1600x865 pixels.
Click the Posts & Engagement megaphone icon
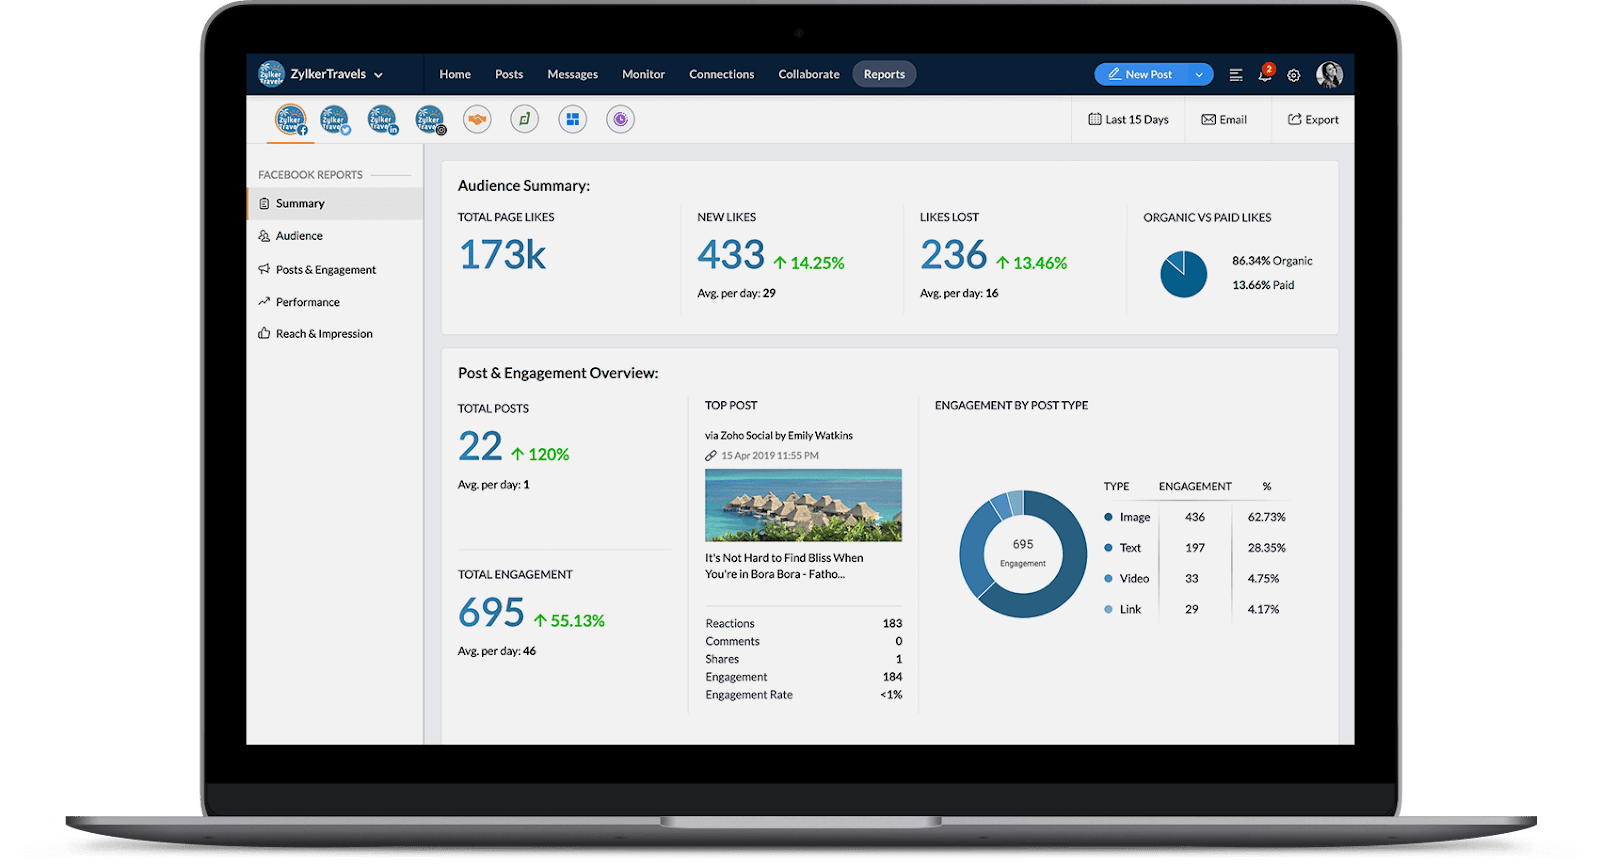pyautogui.click(x=264, y=269)
